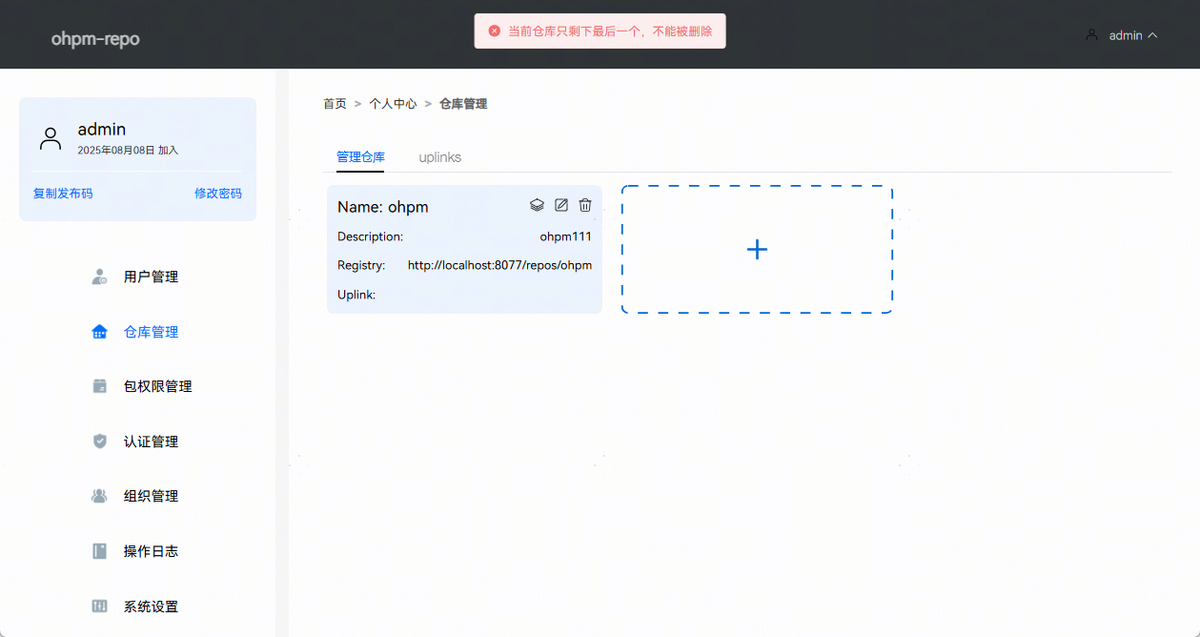Screen dimensions: 1200x637
Task: Click the 系统设置 sliders icon
Action: point(100,606)
